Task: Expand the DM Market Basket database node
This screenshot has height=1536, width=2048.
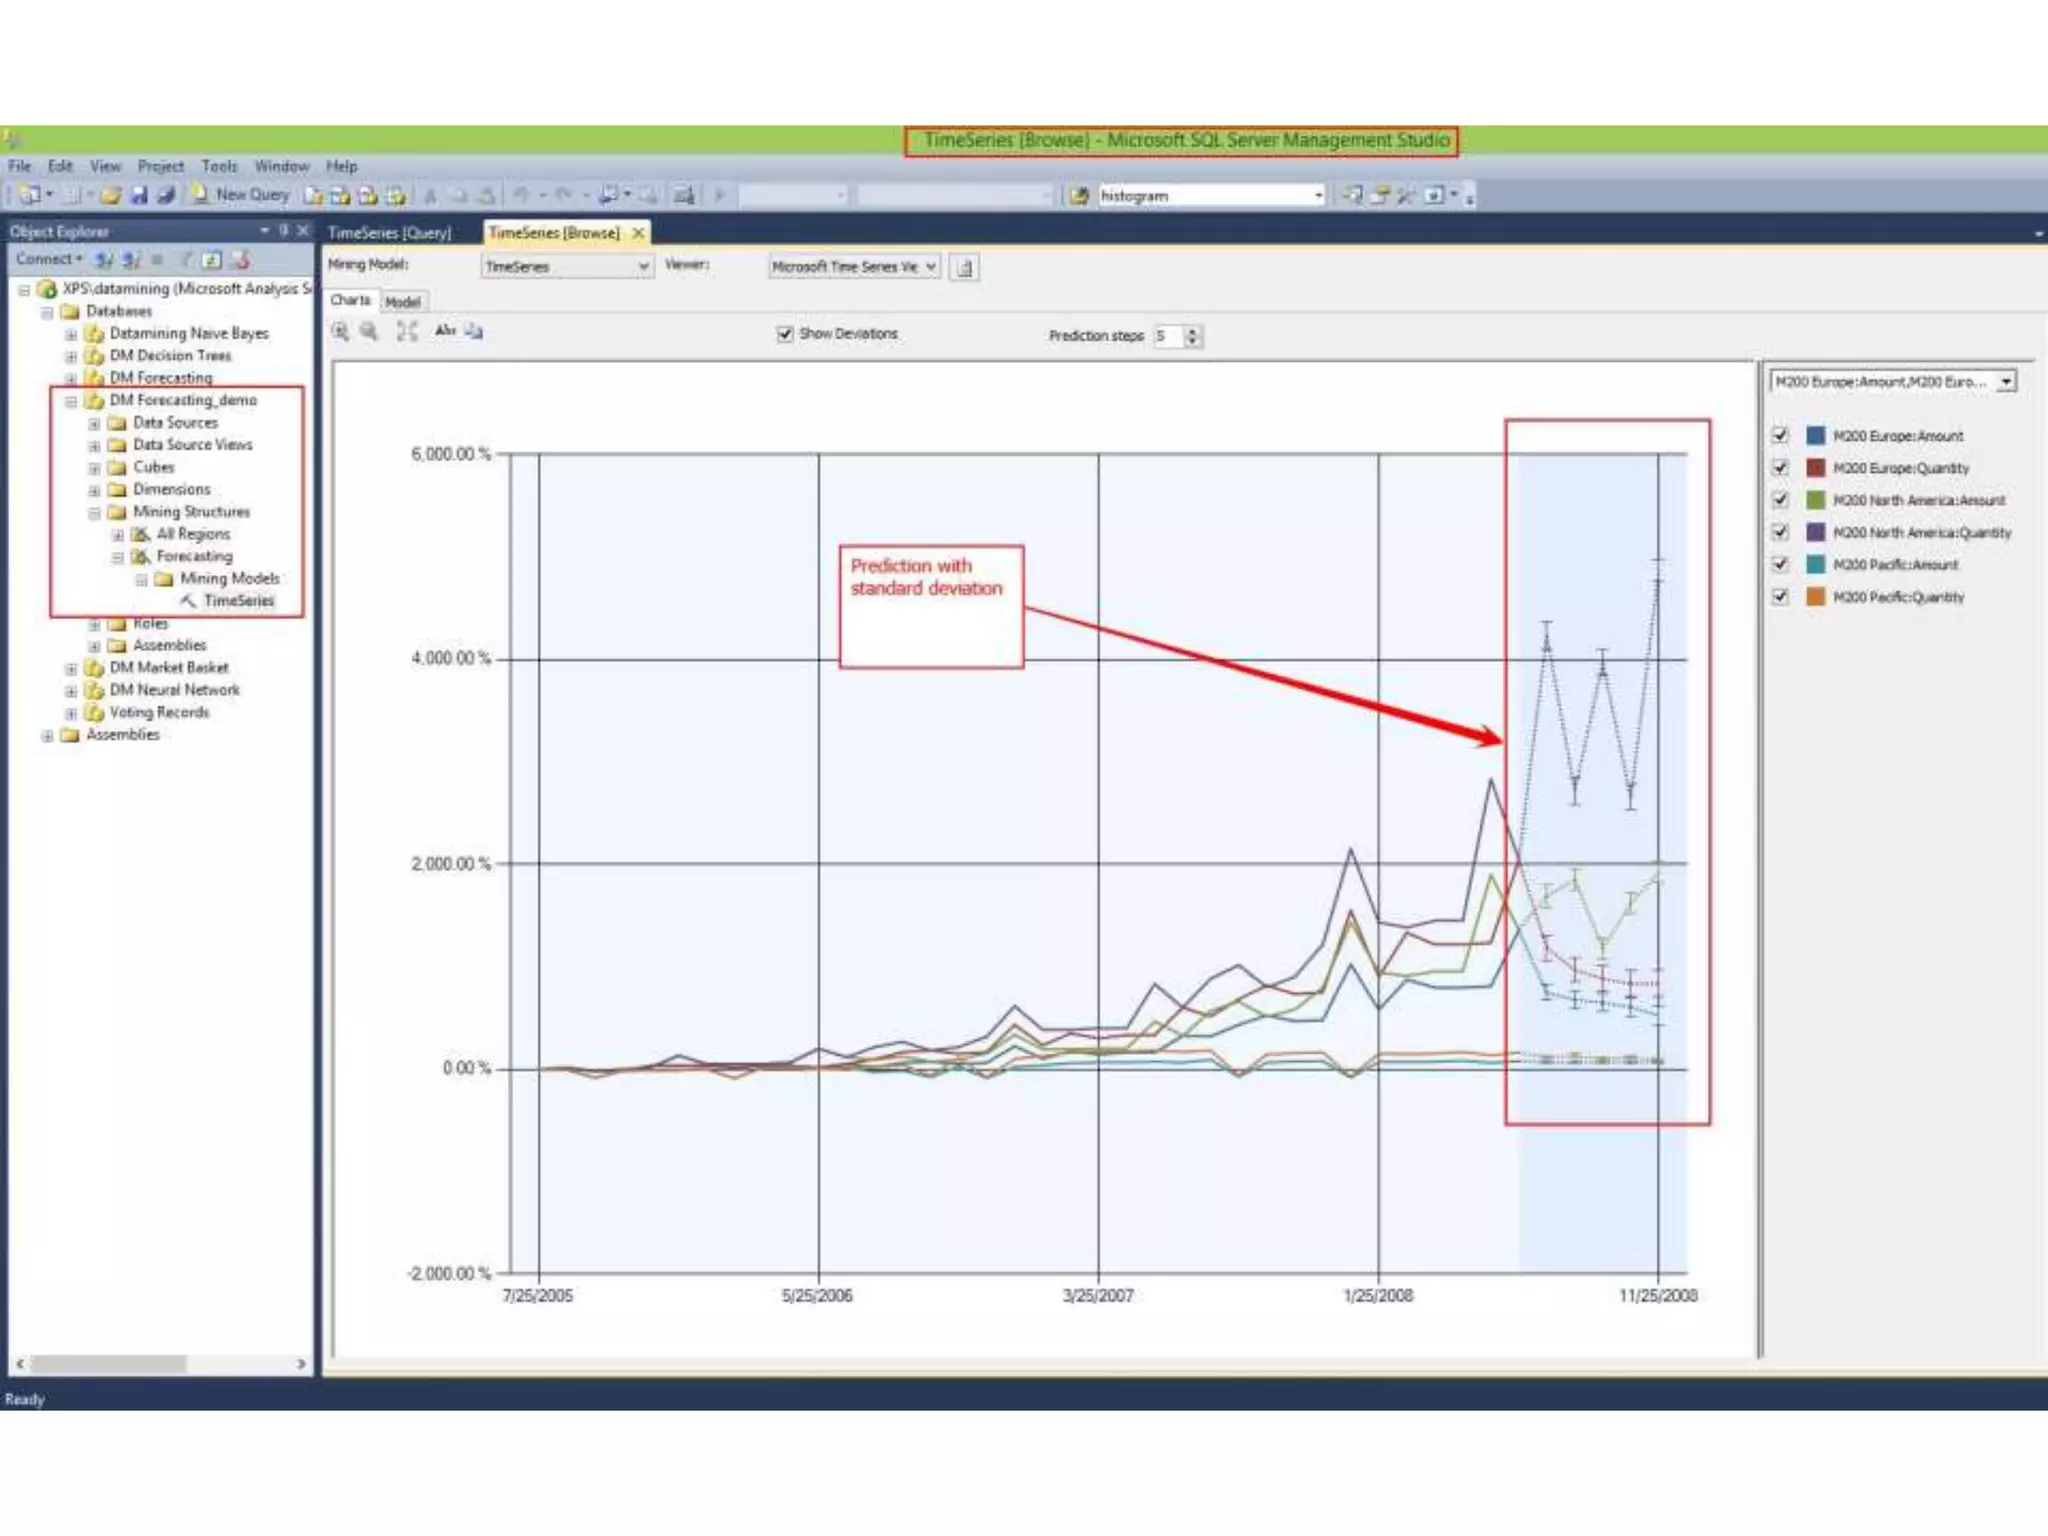Action: 71,668
